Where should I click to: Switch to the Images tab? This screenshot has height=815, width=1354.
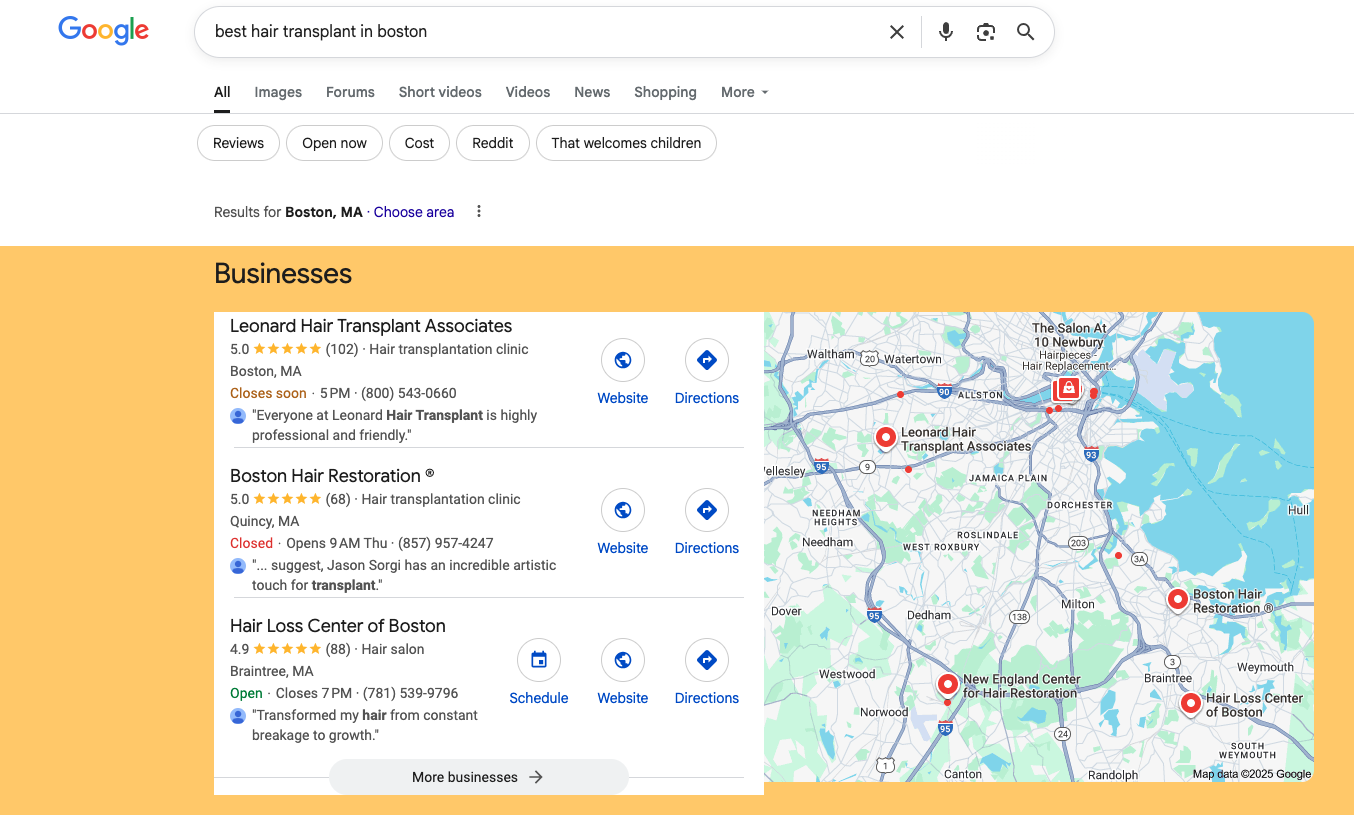pyautogui.click(x=278, y=92)
